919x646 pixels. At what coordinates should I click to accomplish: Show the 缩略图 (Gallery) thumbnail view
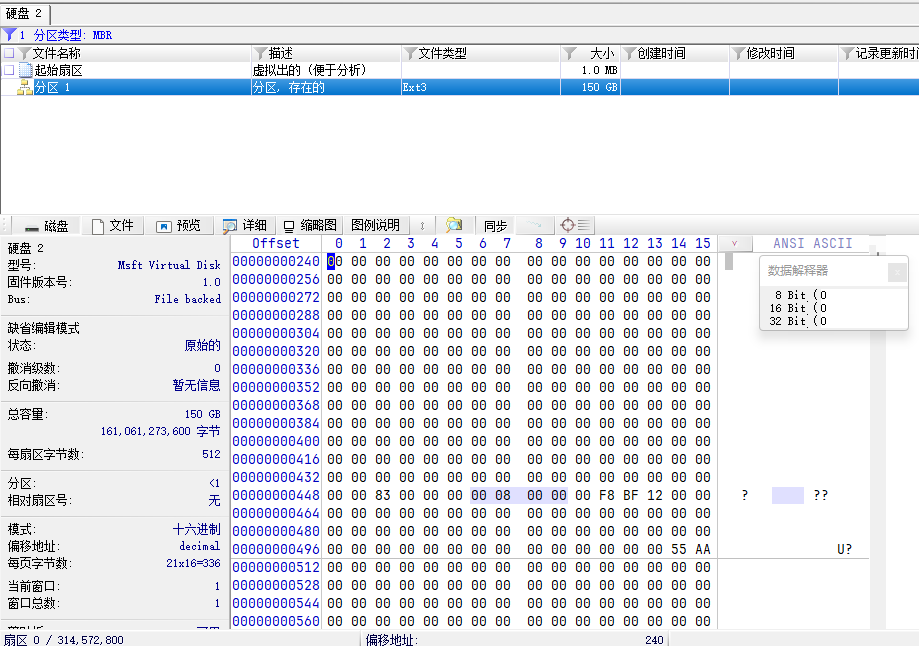310,226
